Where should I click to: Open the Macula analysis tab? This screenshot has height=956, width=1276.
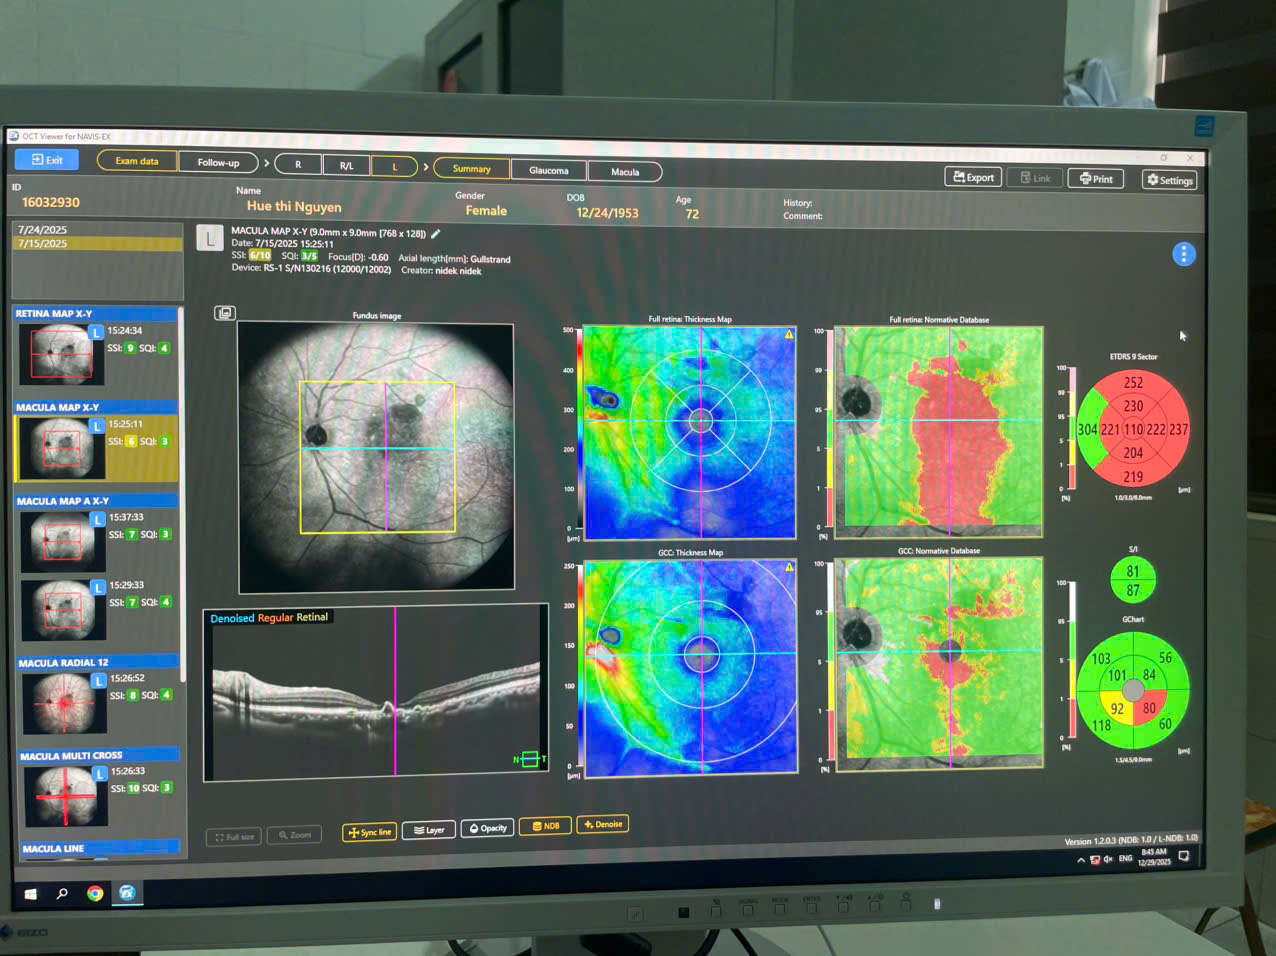(625, 172)
